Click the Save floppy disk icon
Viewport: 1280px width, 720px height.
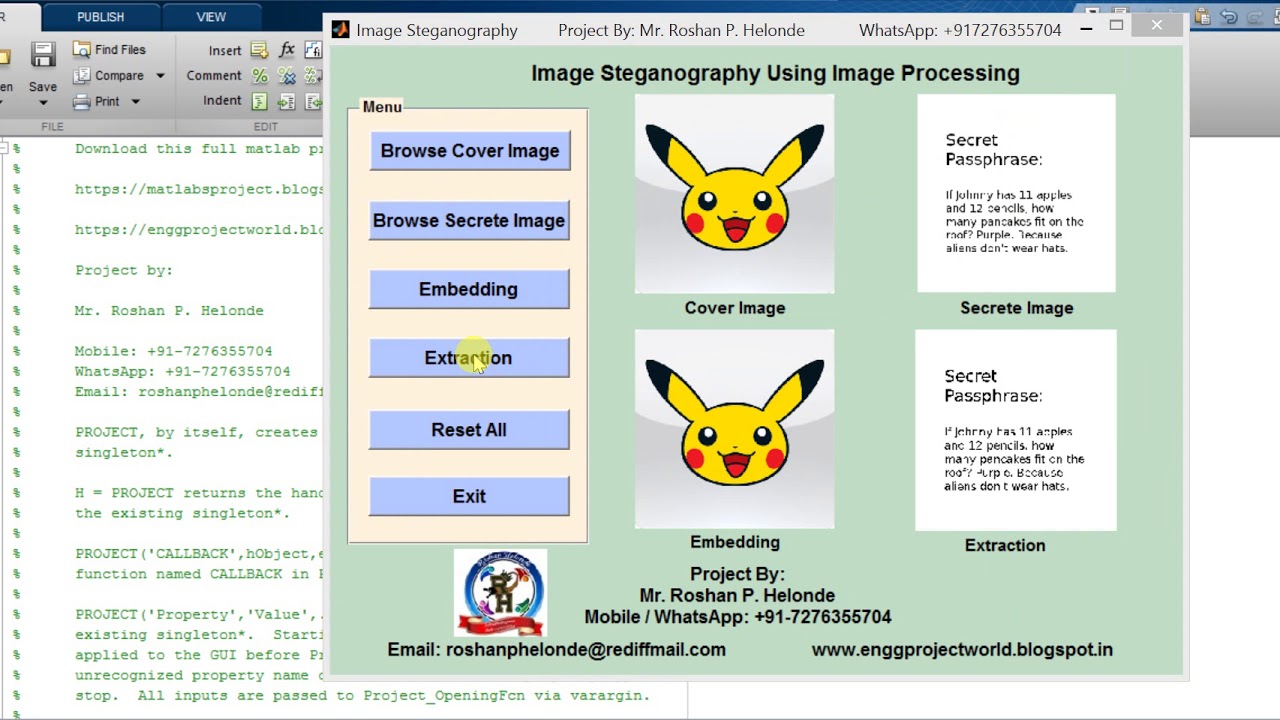pos(43,56)
